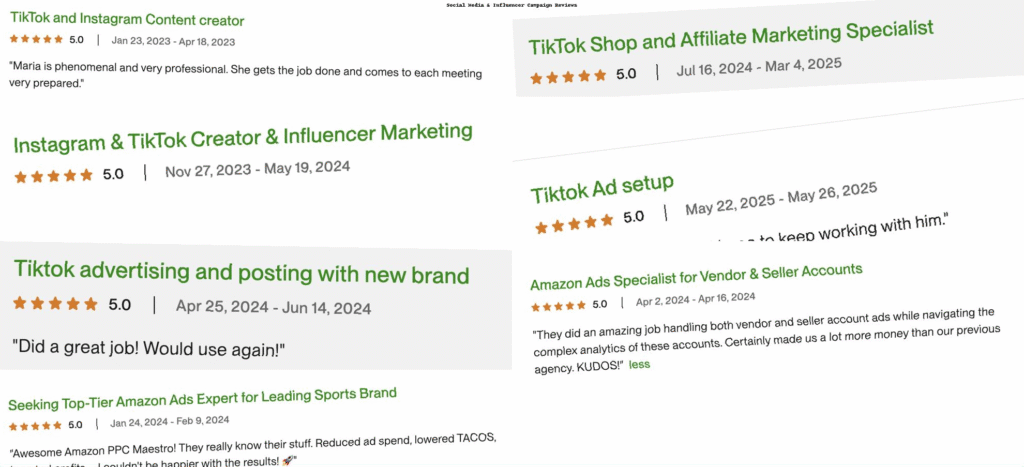The height and width of the screenshot is (467, 1024).
Task: Click stars under TikTok and Instagram Content creator
Action: click(36, 39)
